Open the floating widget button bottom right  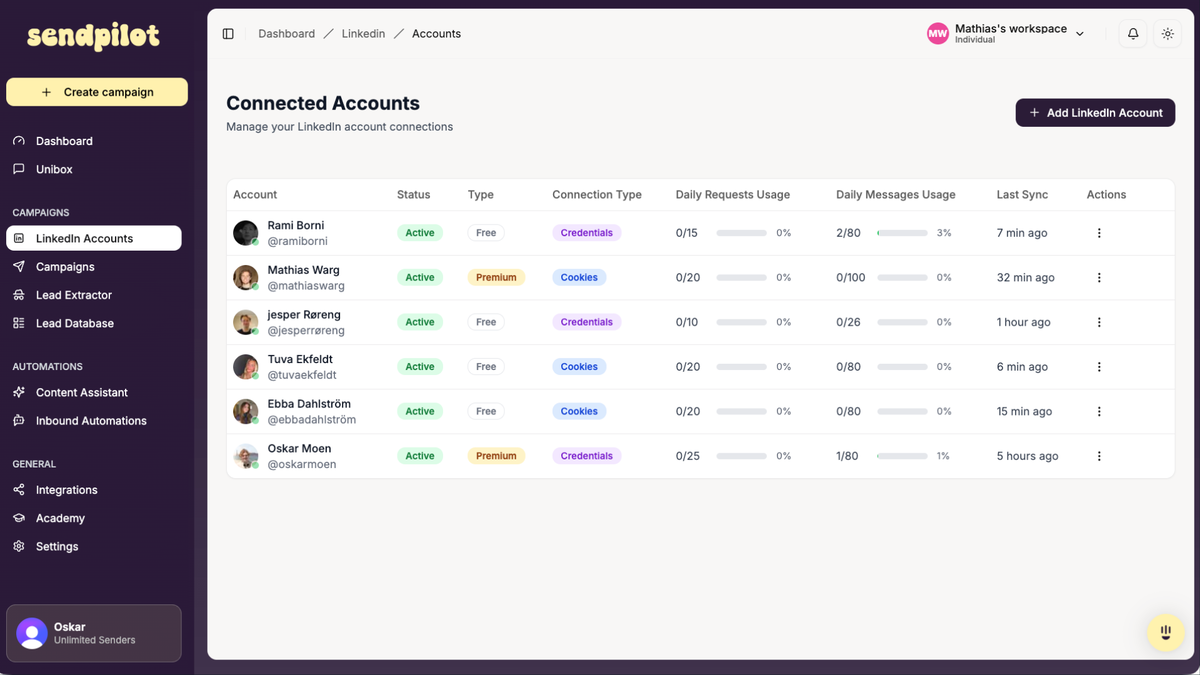[x=1165, y=632]
